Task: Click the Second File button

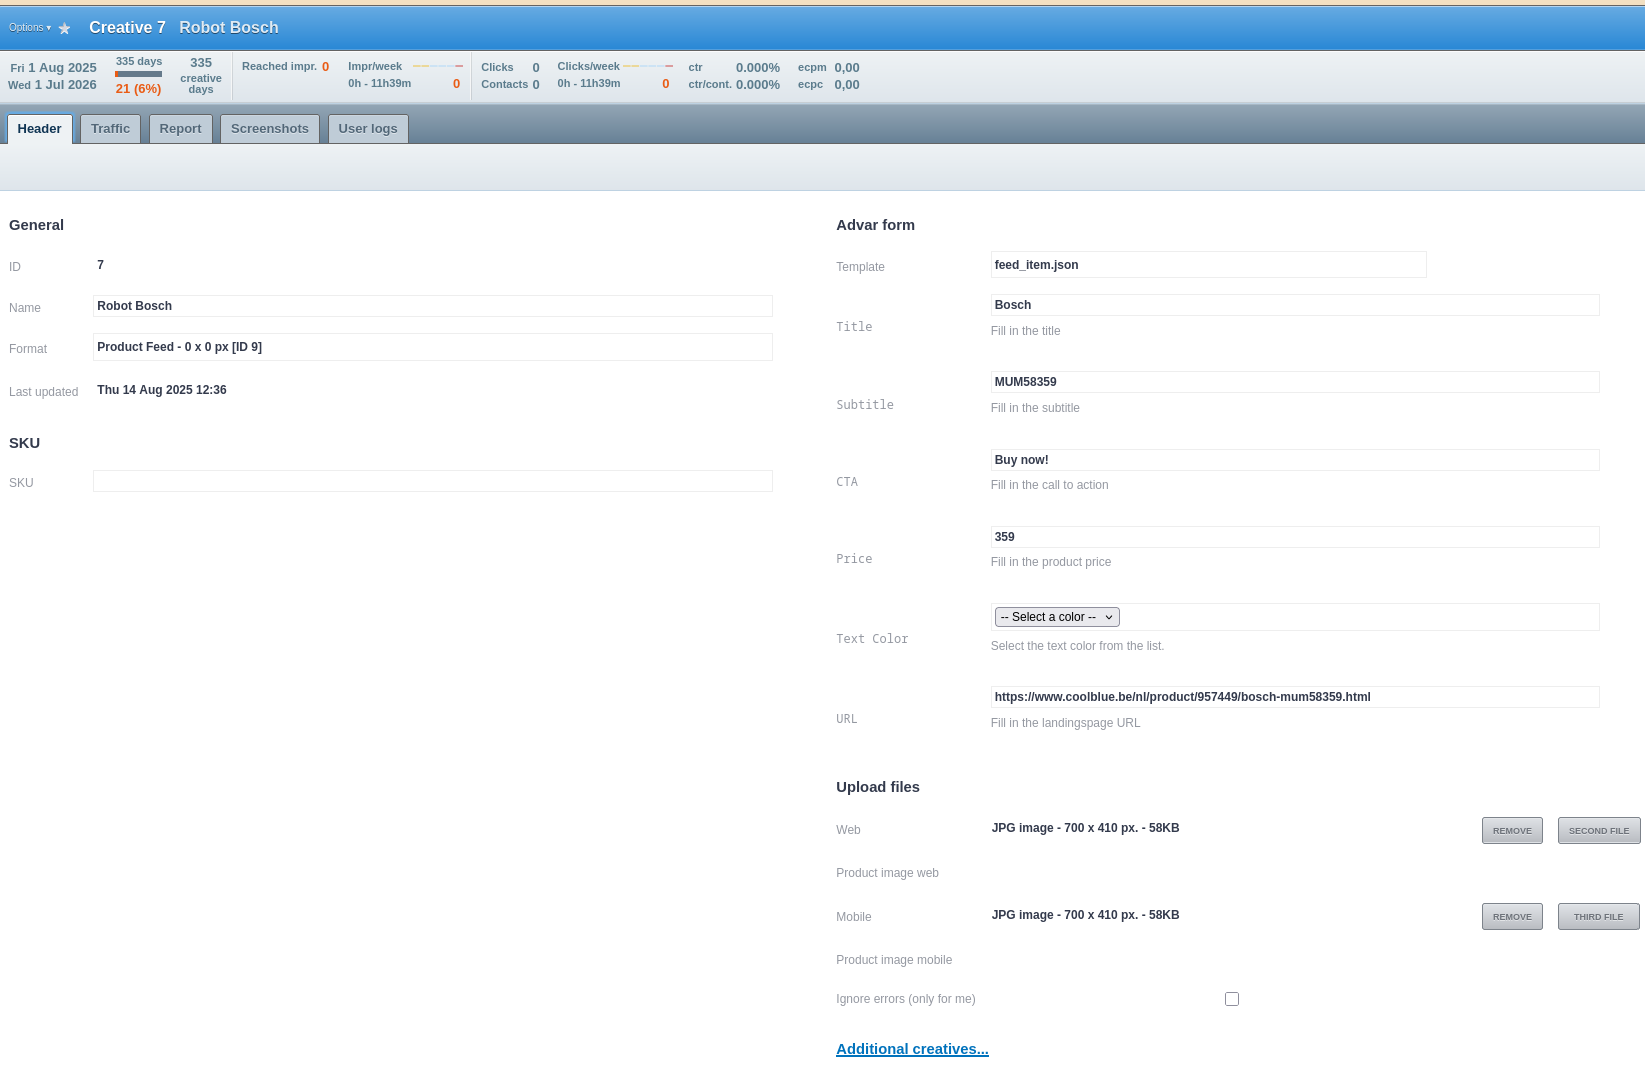Action: (x=1598, y=831)
